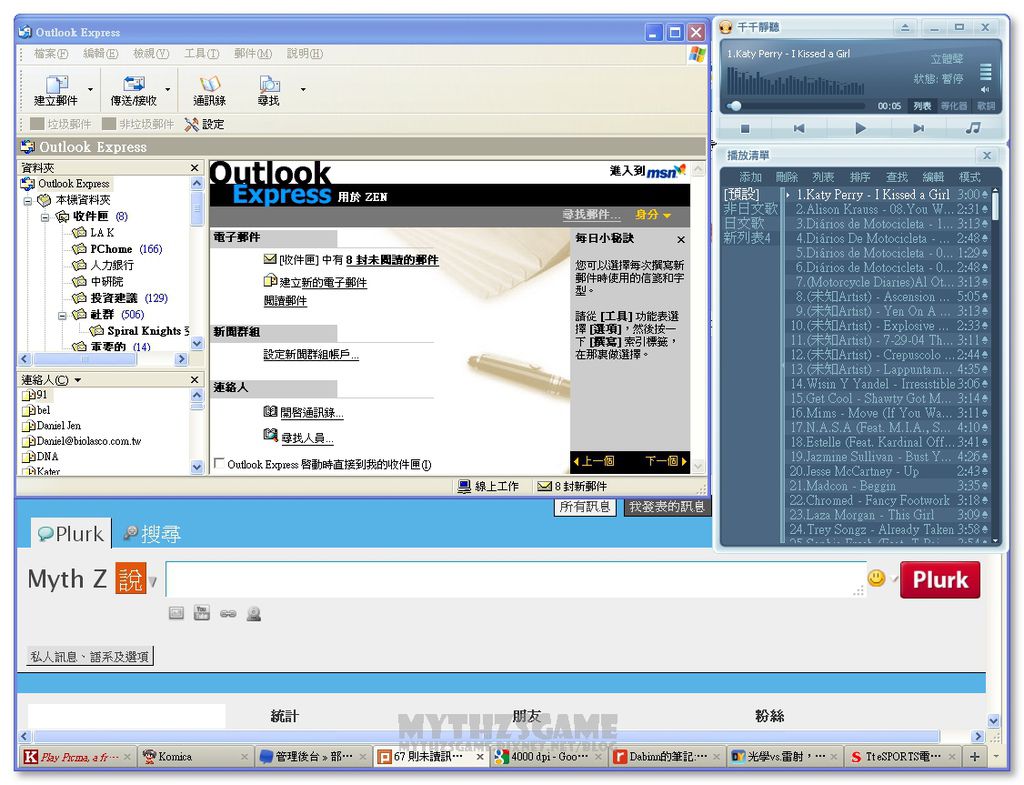Open the 8 封未閱讀的郵件 link
The height and width of the screenshot is (785, 1024).
(392, 260)
